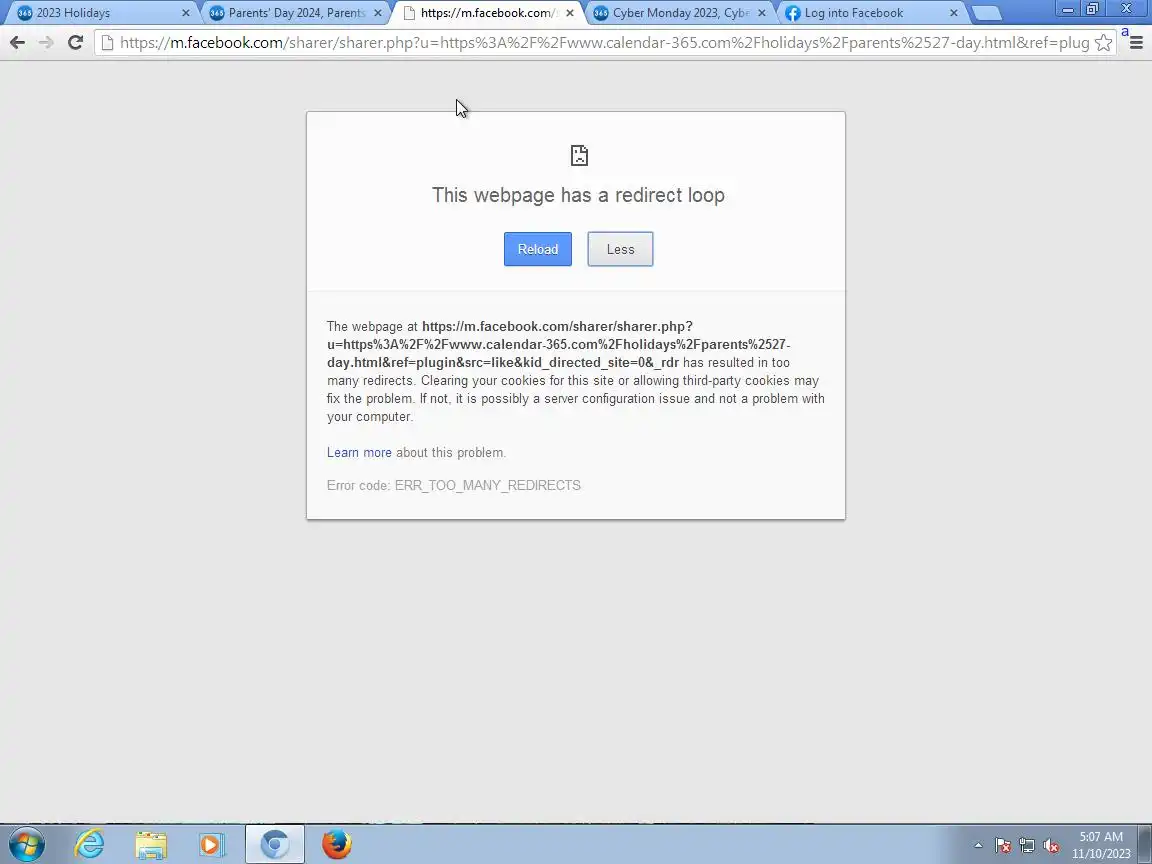Click the Chrome taskbar icon
Screen dimensions: 1152x864
coord(275,844)
